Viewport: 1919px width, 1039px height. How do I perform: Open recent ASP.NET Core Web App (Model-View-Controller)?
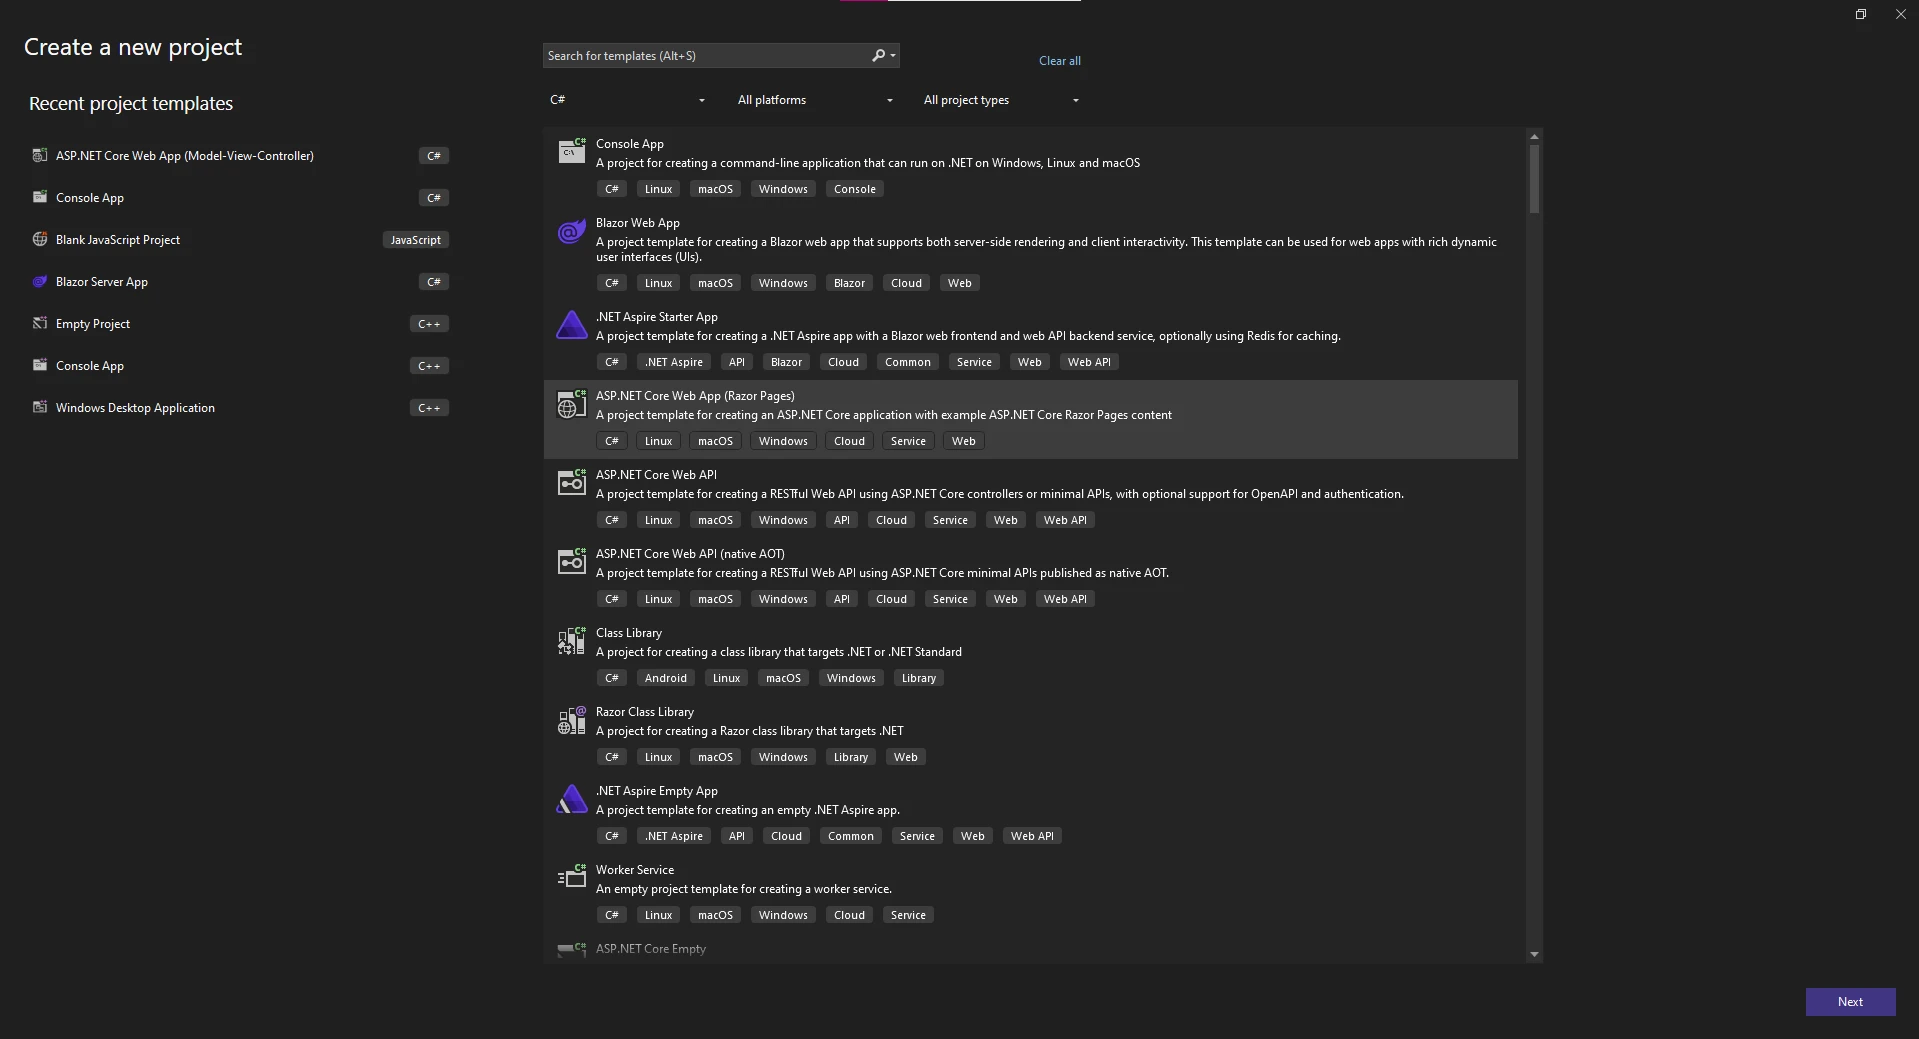point(240,156)
